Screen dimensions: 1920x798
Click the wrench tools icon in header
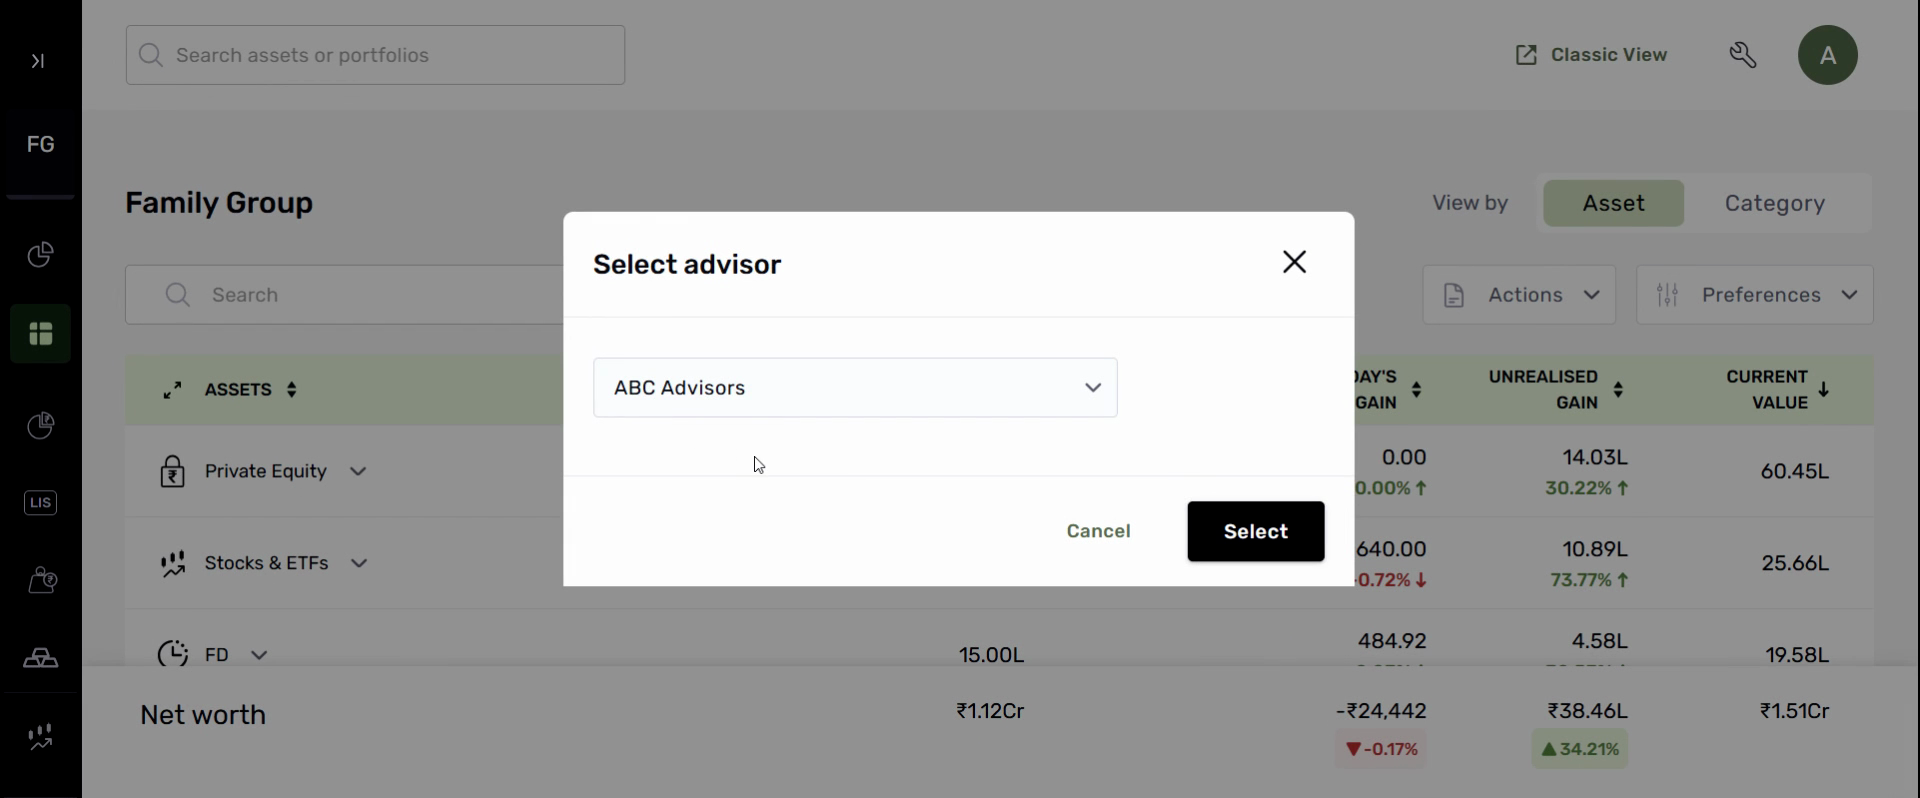coord(1743,55)
